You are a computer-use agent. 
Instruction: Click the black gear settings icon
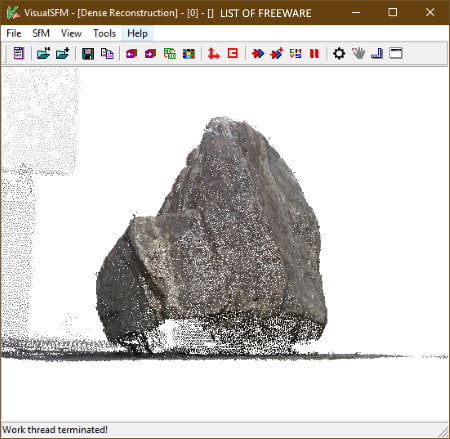339,53
